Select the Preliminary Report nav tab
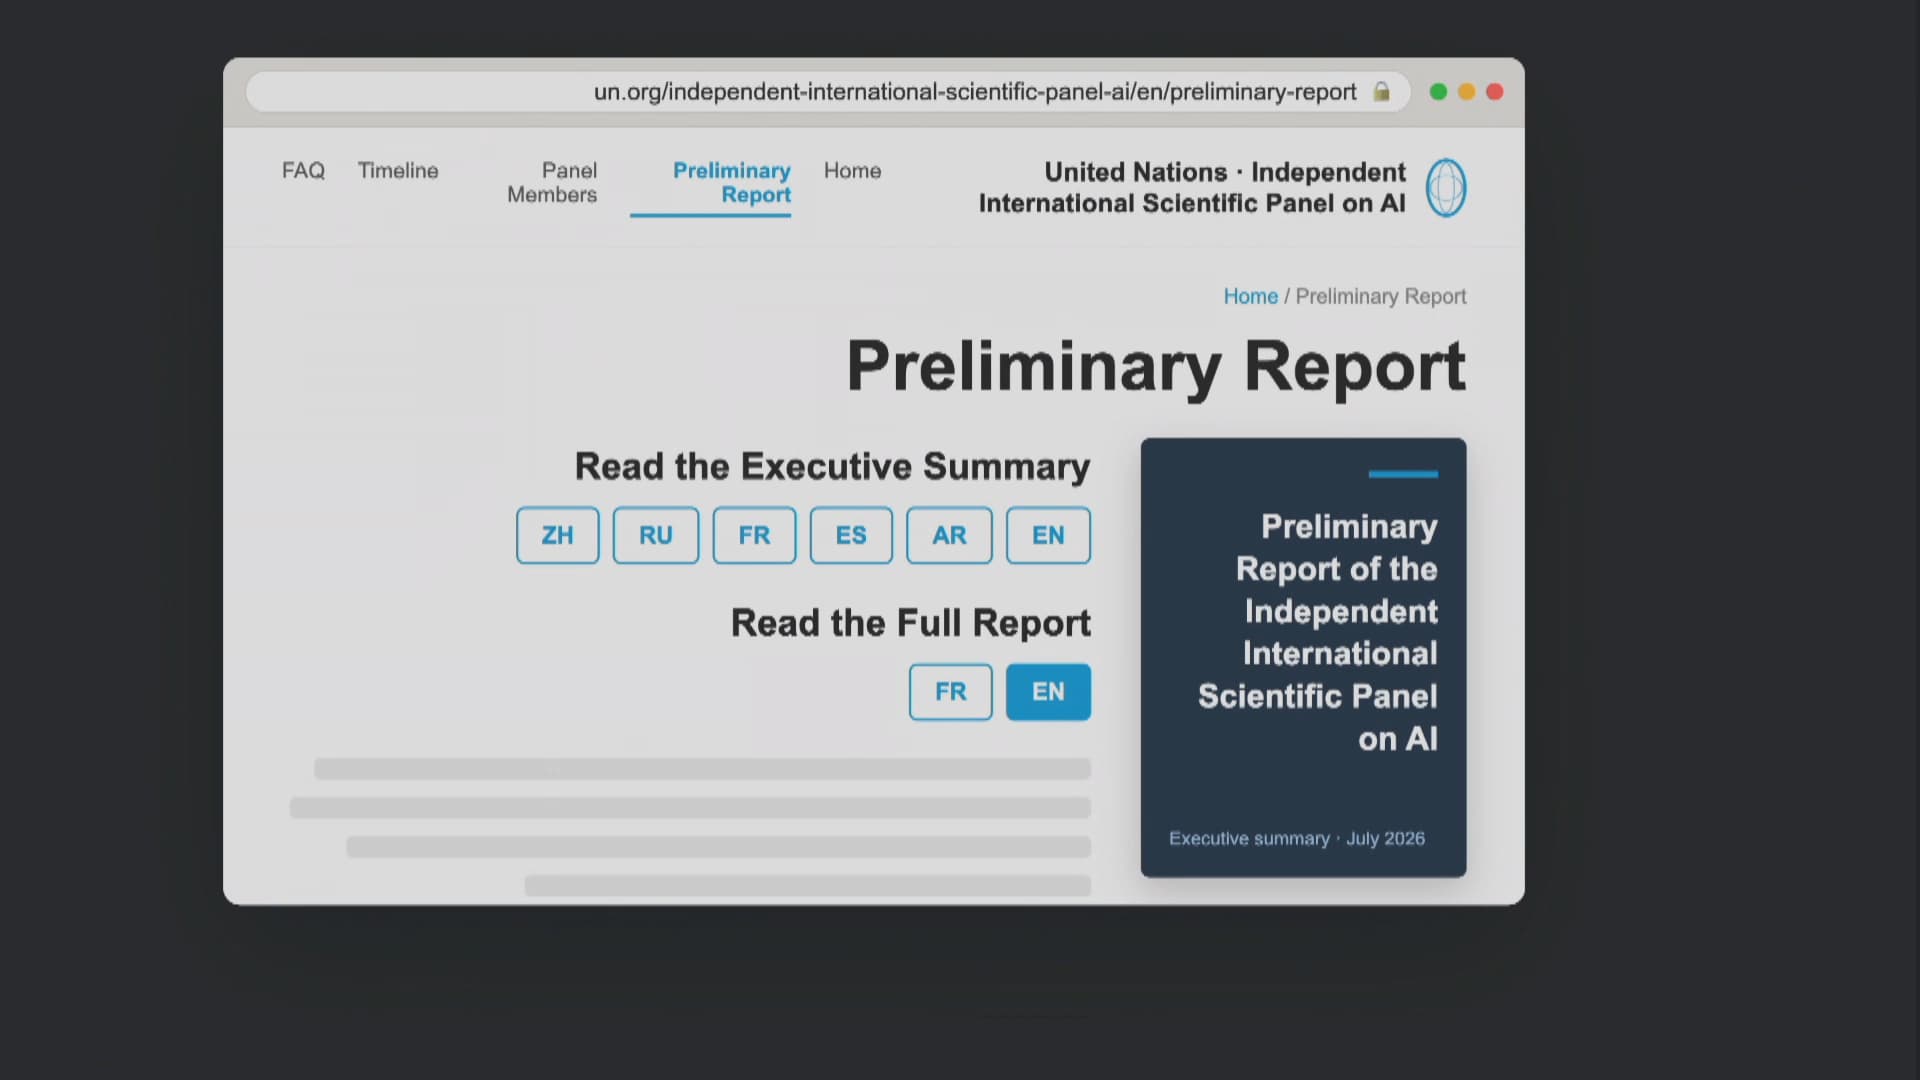The image size is (1920, 1080). click(x=731, y=183)
